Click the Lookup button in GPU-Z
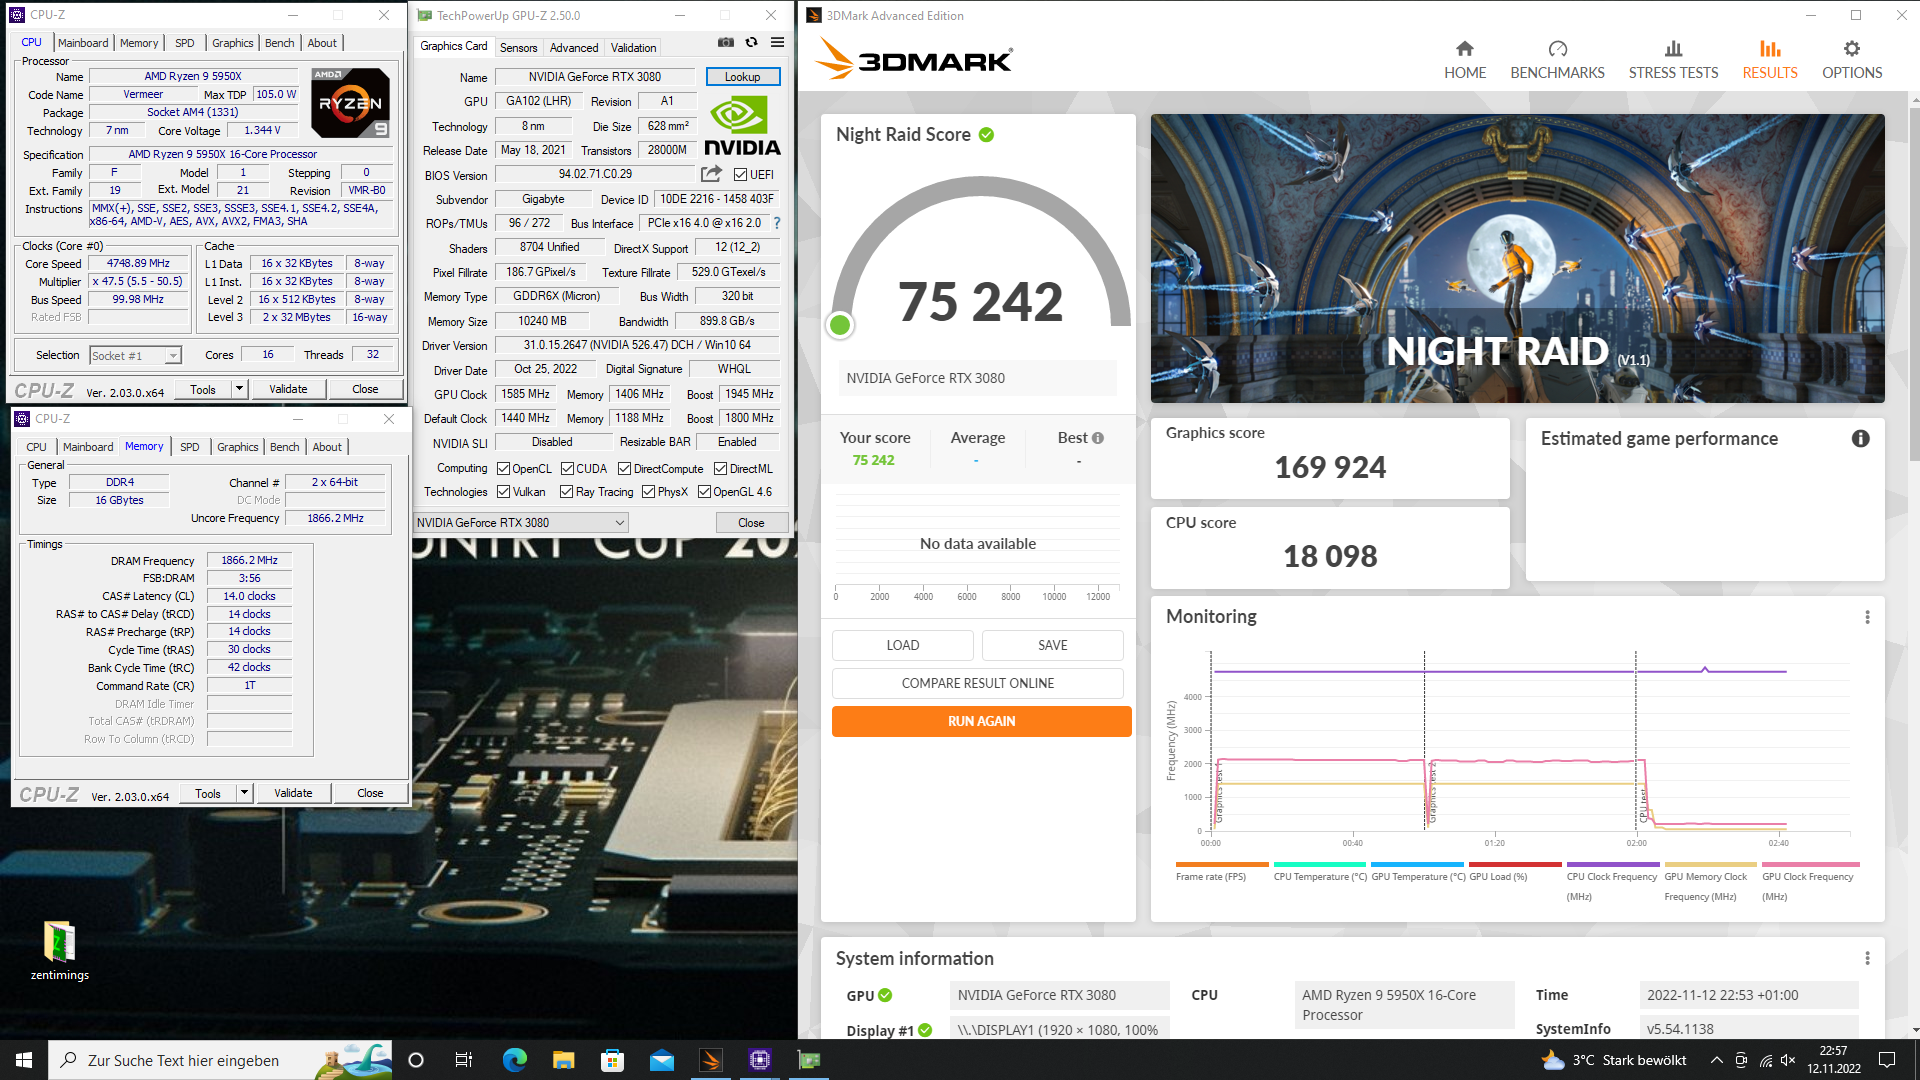The width and height of the screenshot is (1920, 1080). [x=742, y=77]
